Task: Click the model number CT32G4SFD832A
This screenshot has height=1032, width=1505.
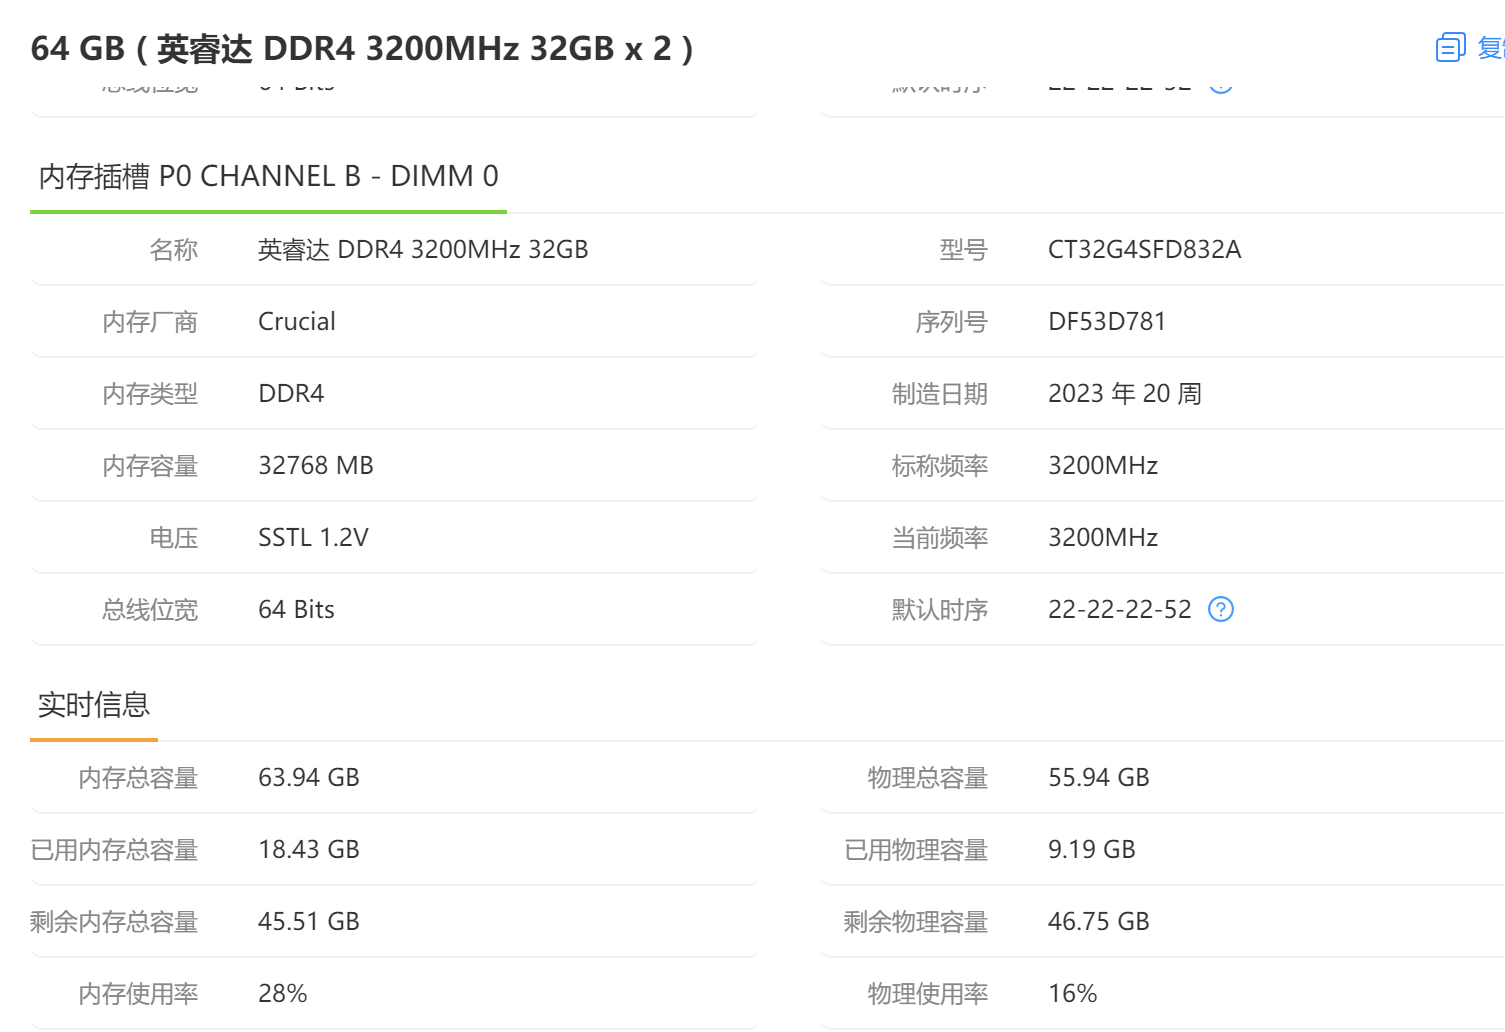Action: [1144, 249]
